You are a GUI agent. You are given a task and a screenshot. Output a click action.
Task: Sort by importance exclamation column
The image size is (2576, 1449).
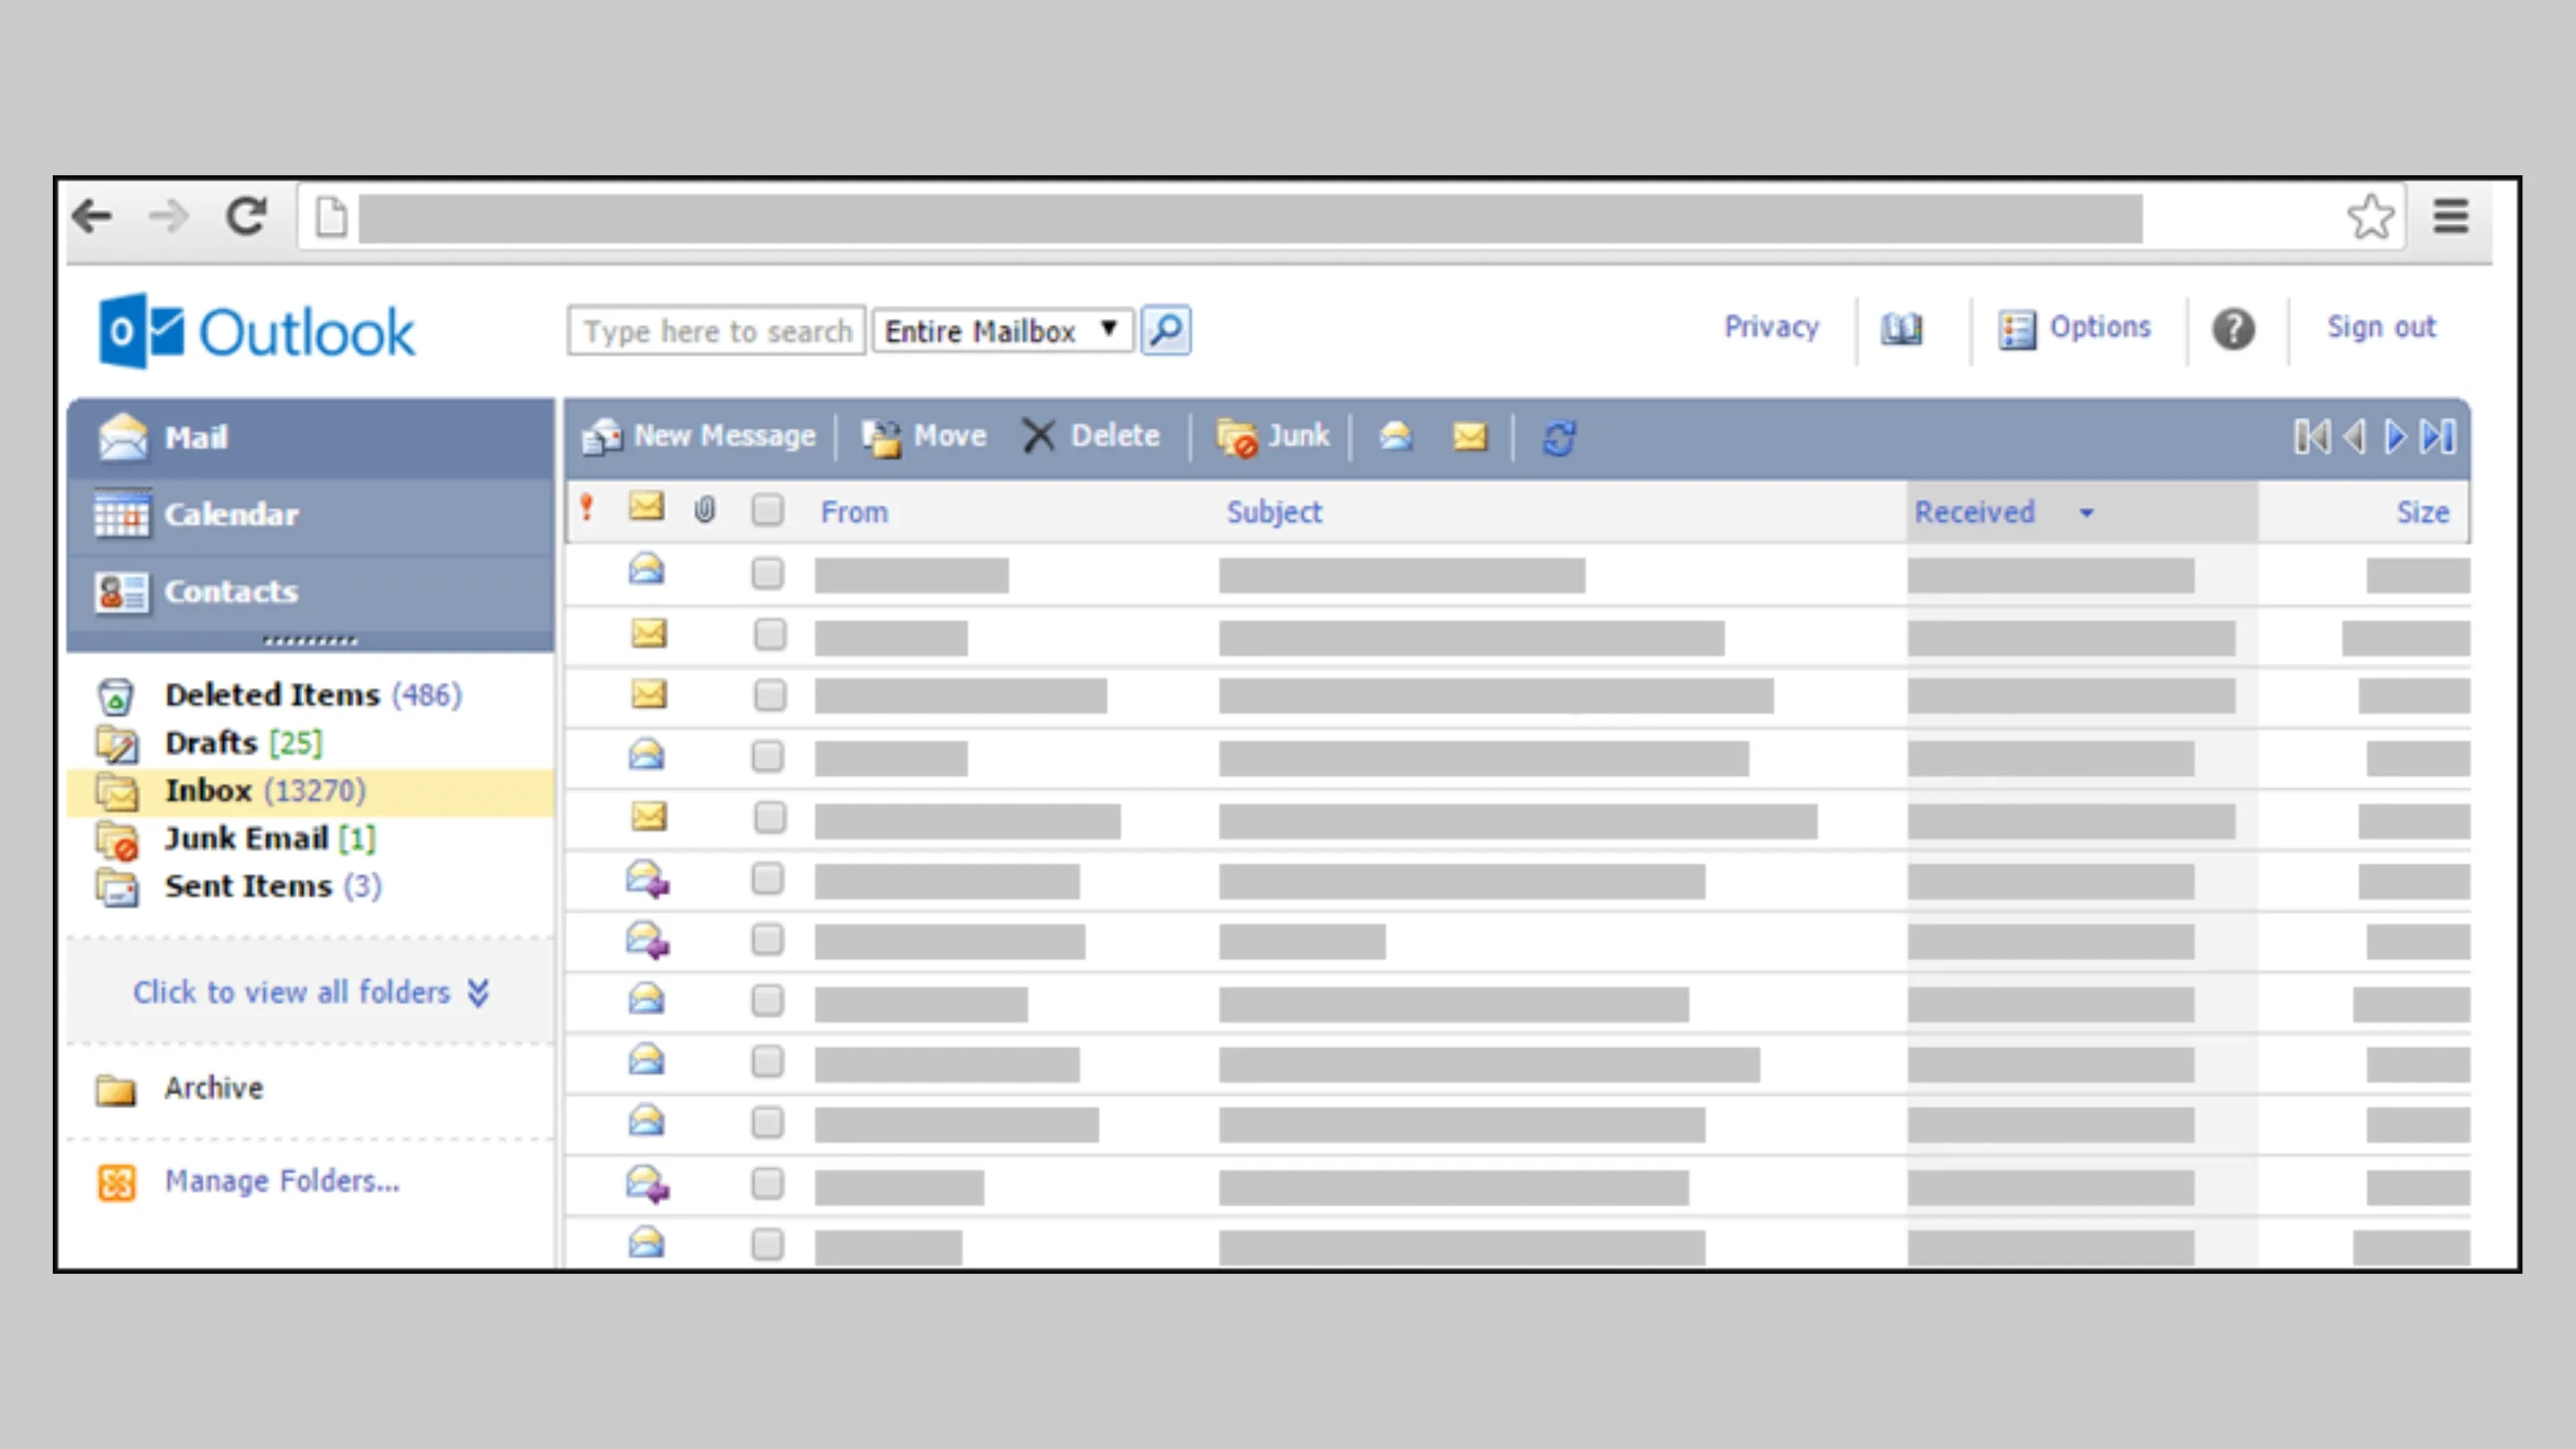(587, 509)
